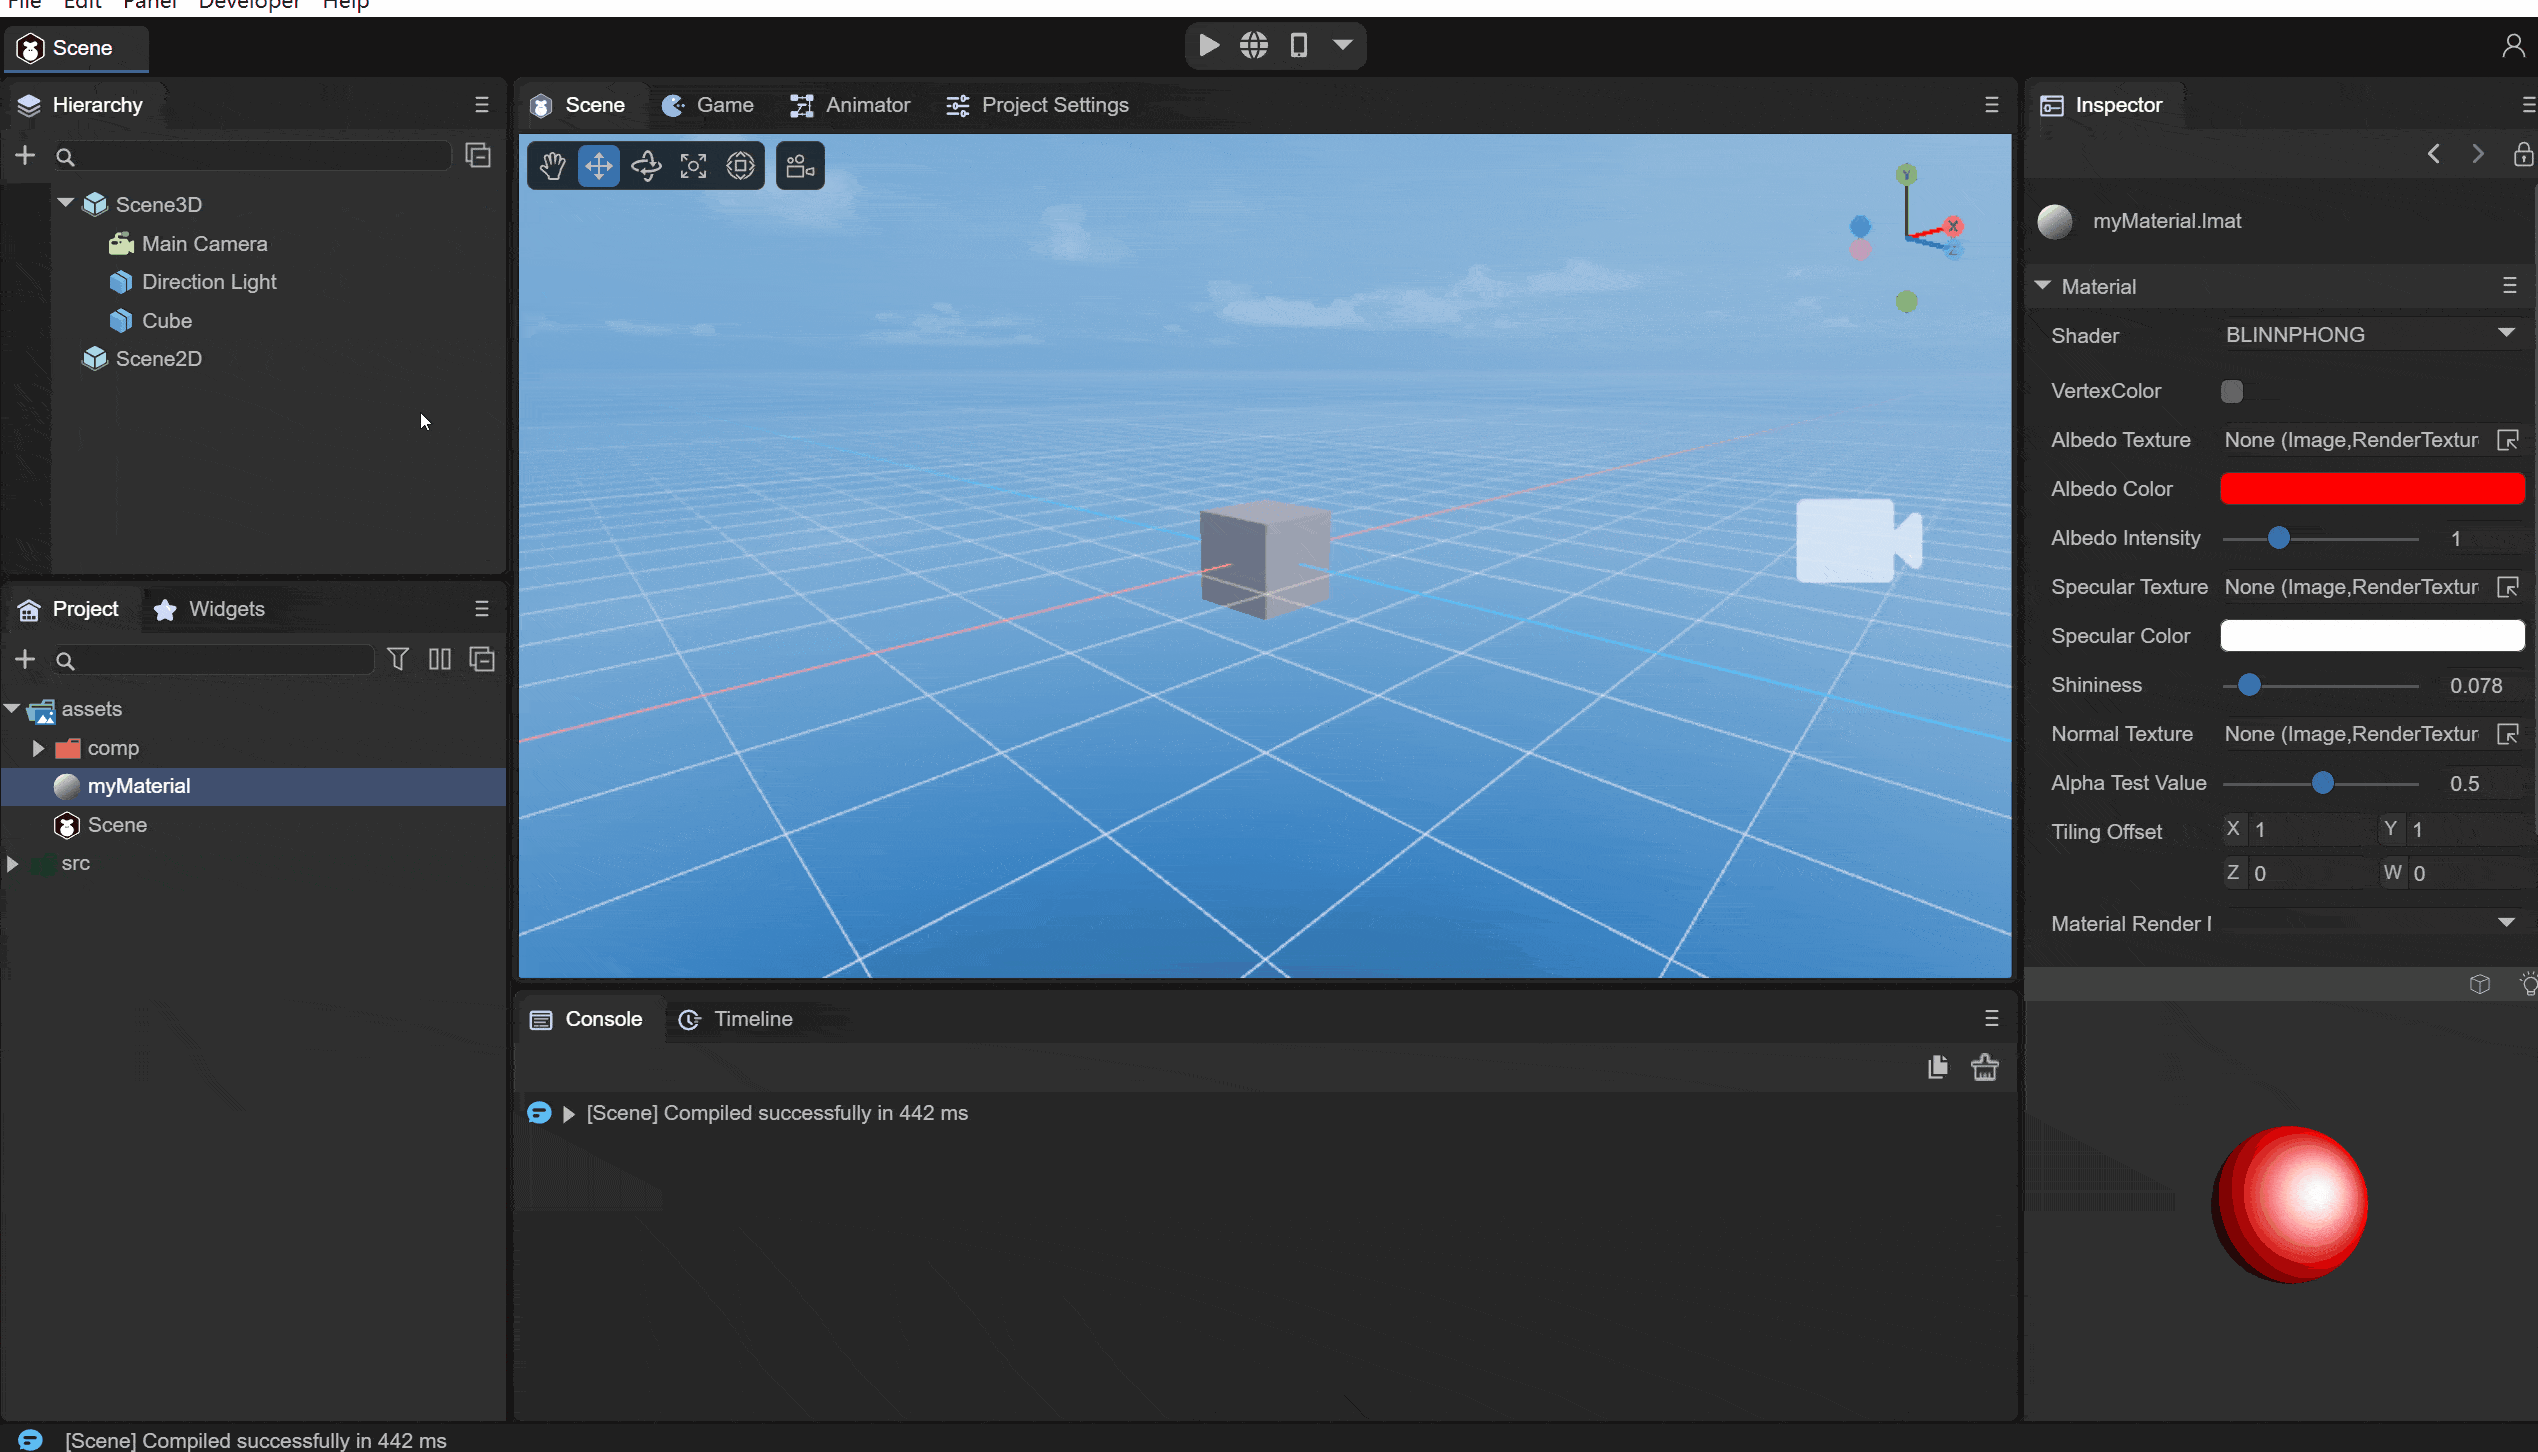Collapse the Scene3D node

[66, 204]
